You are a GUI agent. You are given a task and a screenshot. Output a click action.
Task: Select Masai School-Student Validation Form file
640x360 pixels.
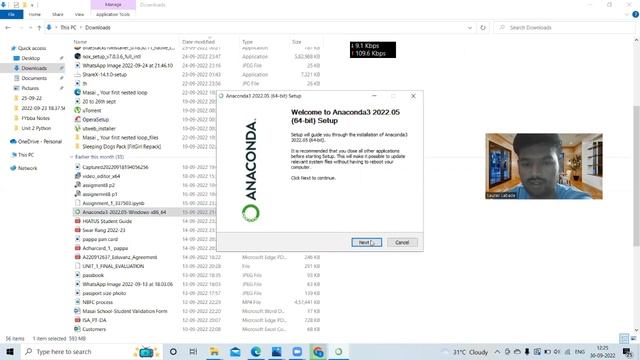click(125, 311)
